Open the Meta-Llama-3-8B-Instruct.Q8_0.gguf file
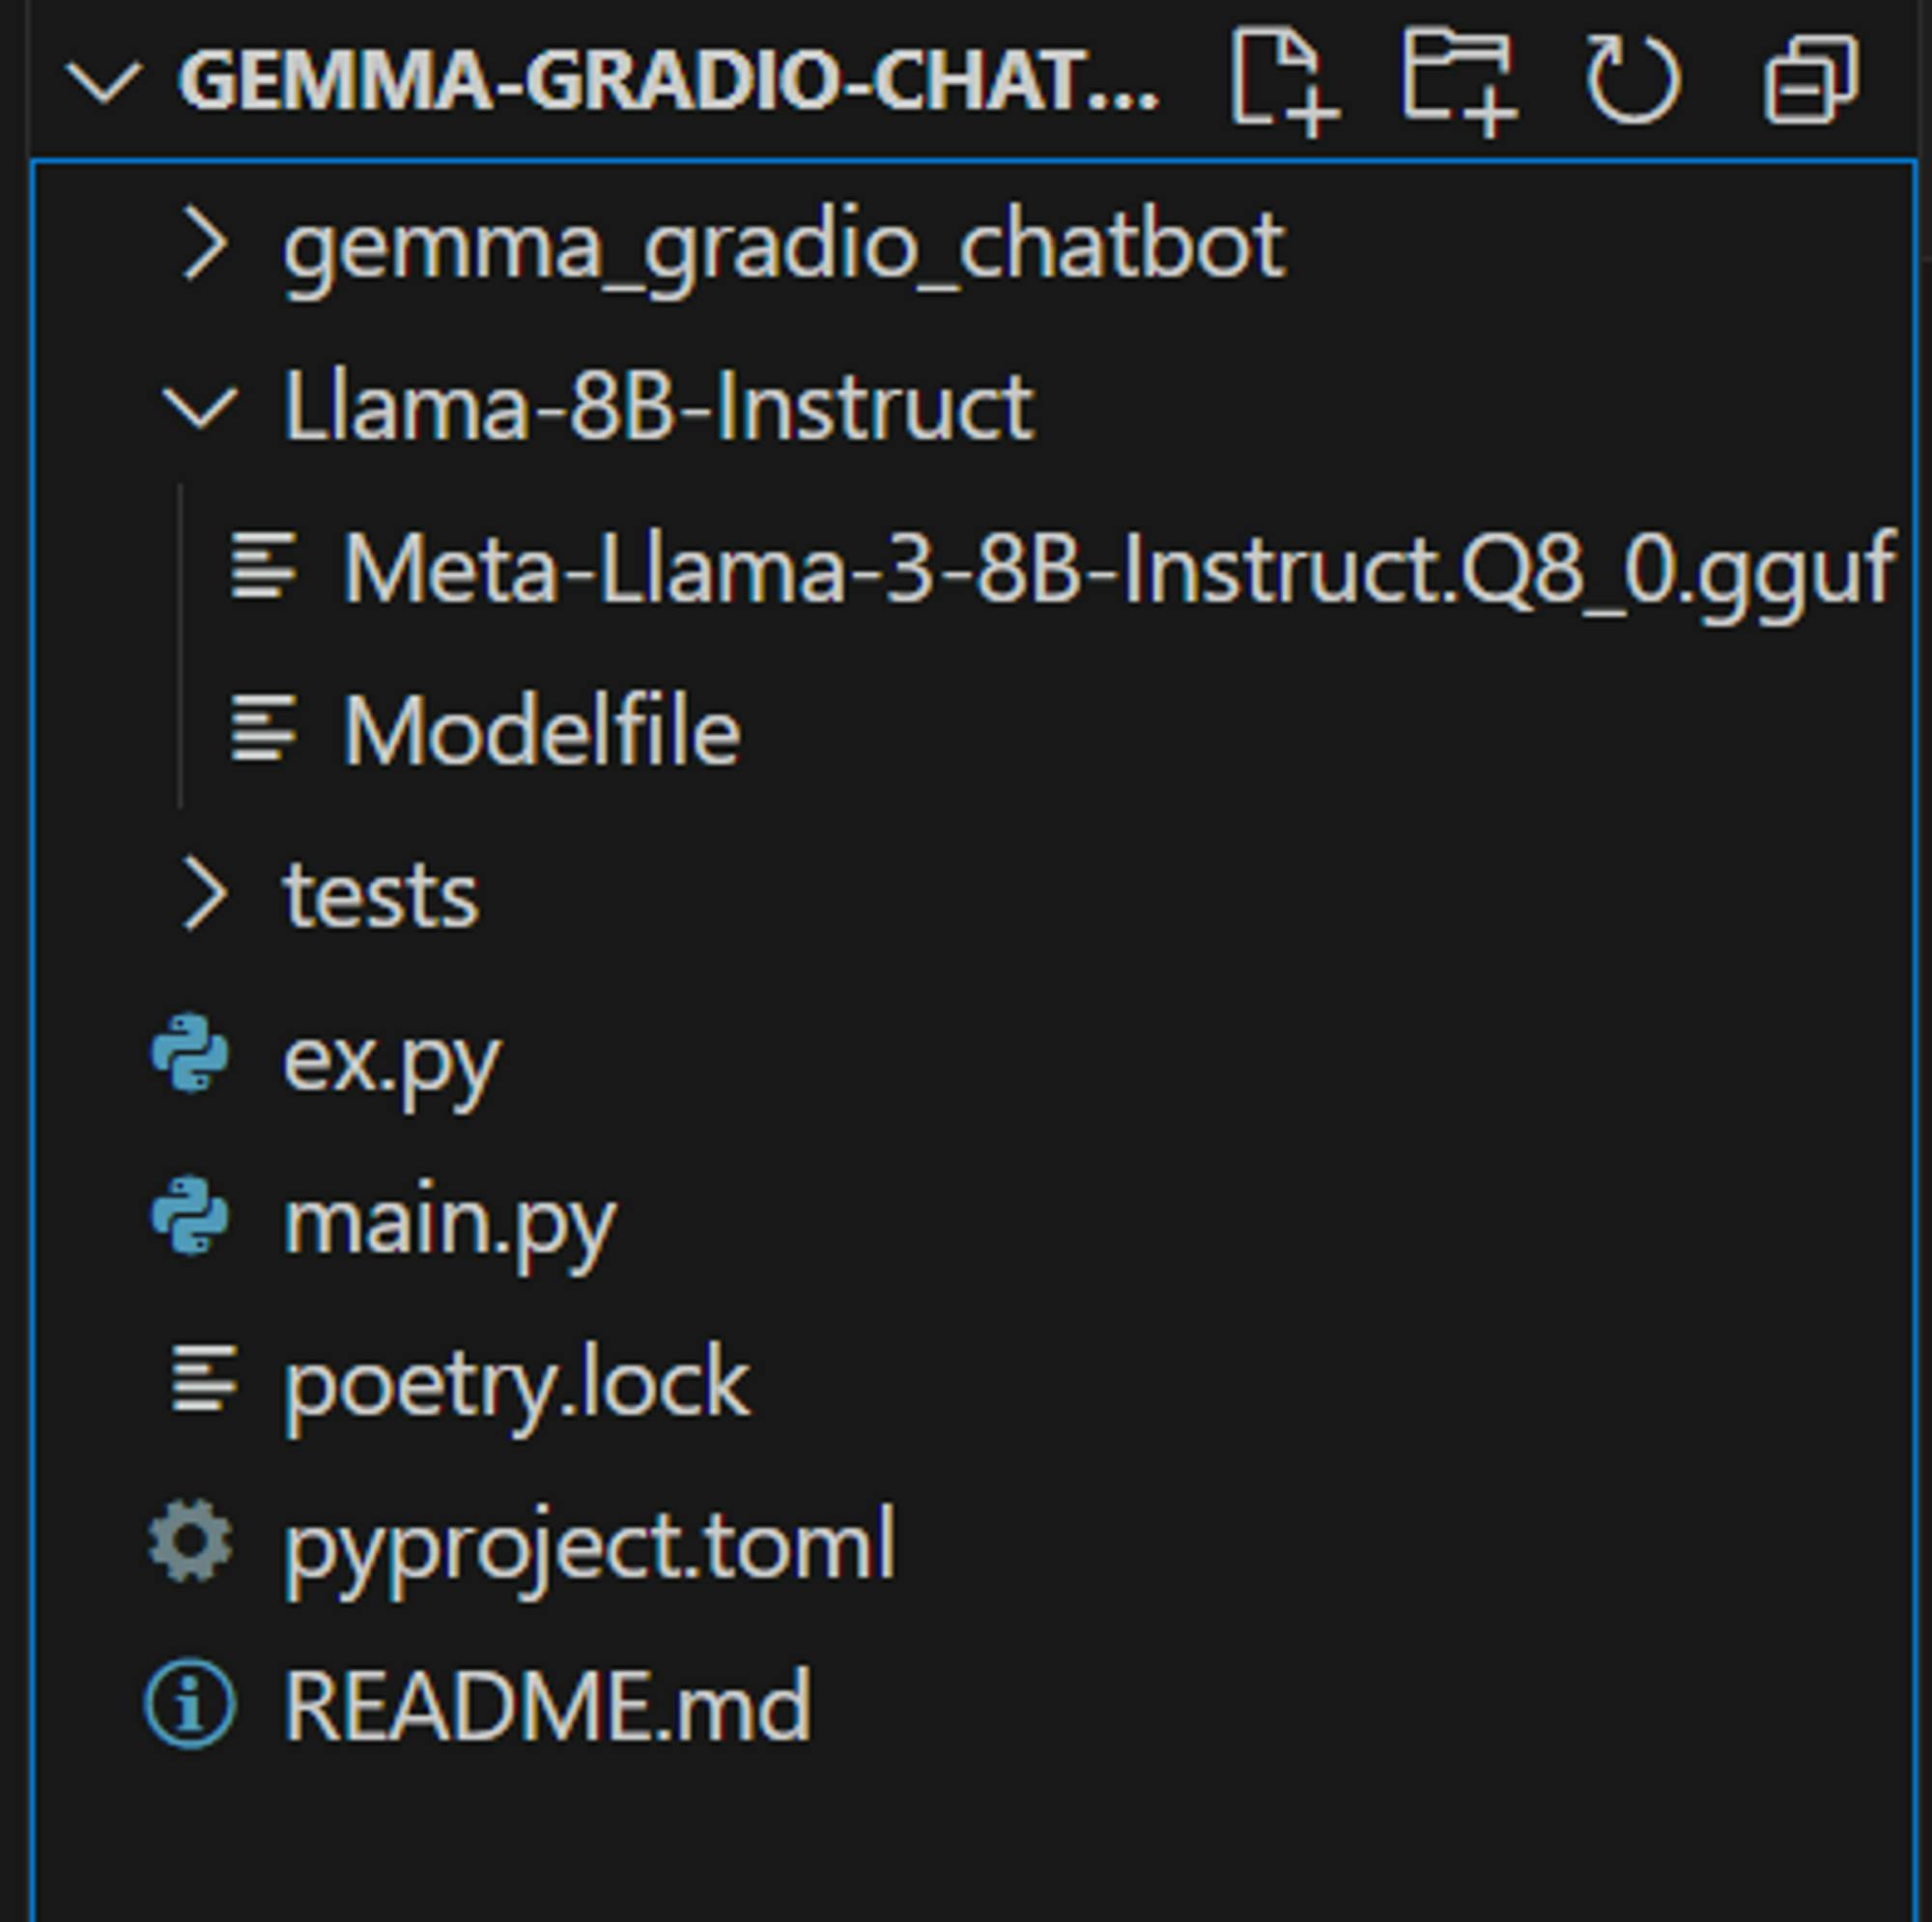 1117,569
